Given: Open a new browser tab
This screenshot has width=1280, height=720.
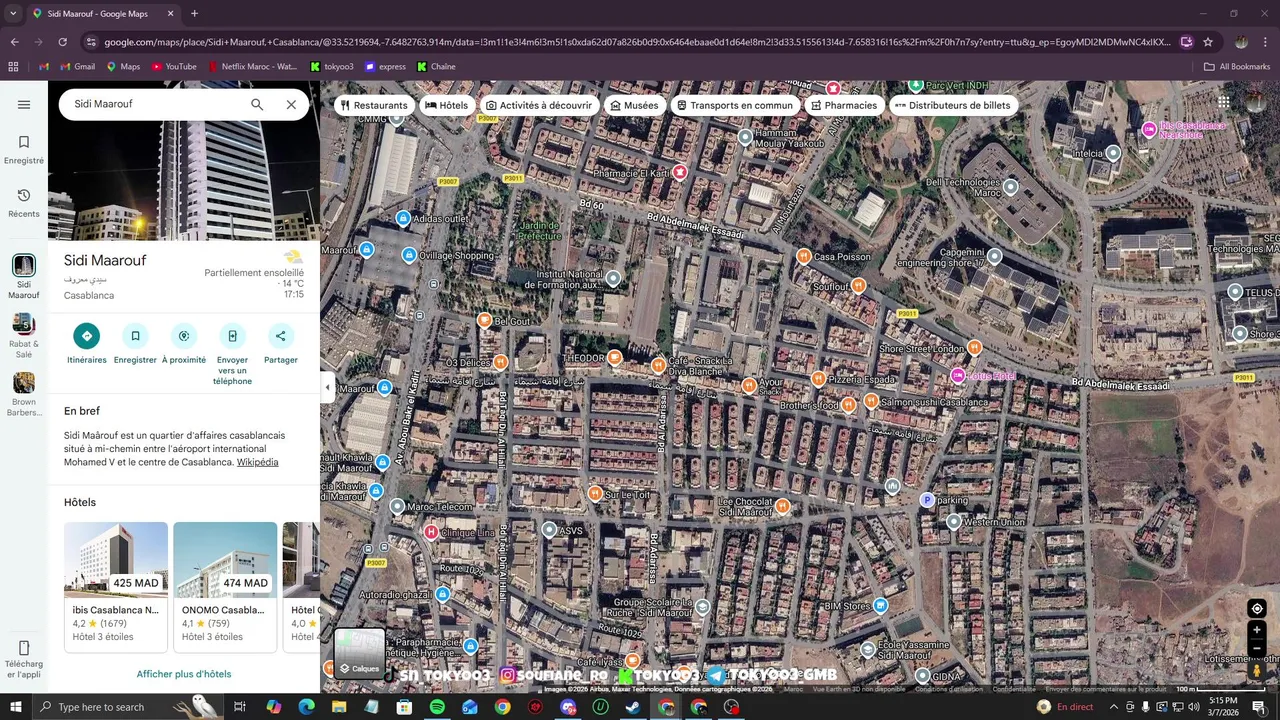Looking at the screenshot, I should point(194,14).
